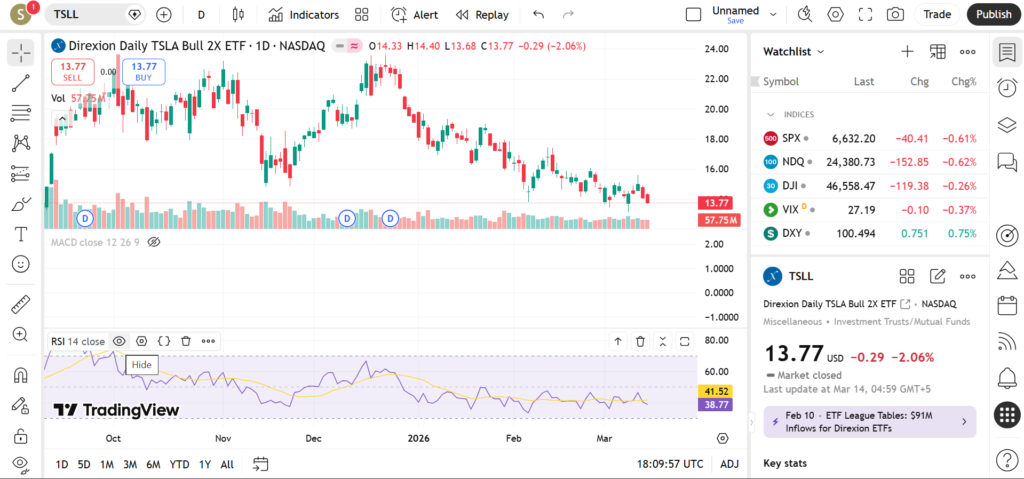Image resolution: width=1024 pixels, height=479 pixels.
Task: Open the Measure ruler tool
Action: click(x=20, y=304)
